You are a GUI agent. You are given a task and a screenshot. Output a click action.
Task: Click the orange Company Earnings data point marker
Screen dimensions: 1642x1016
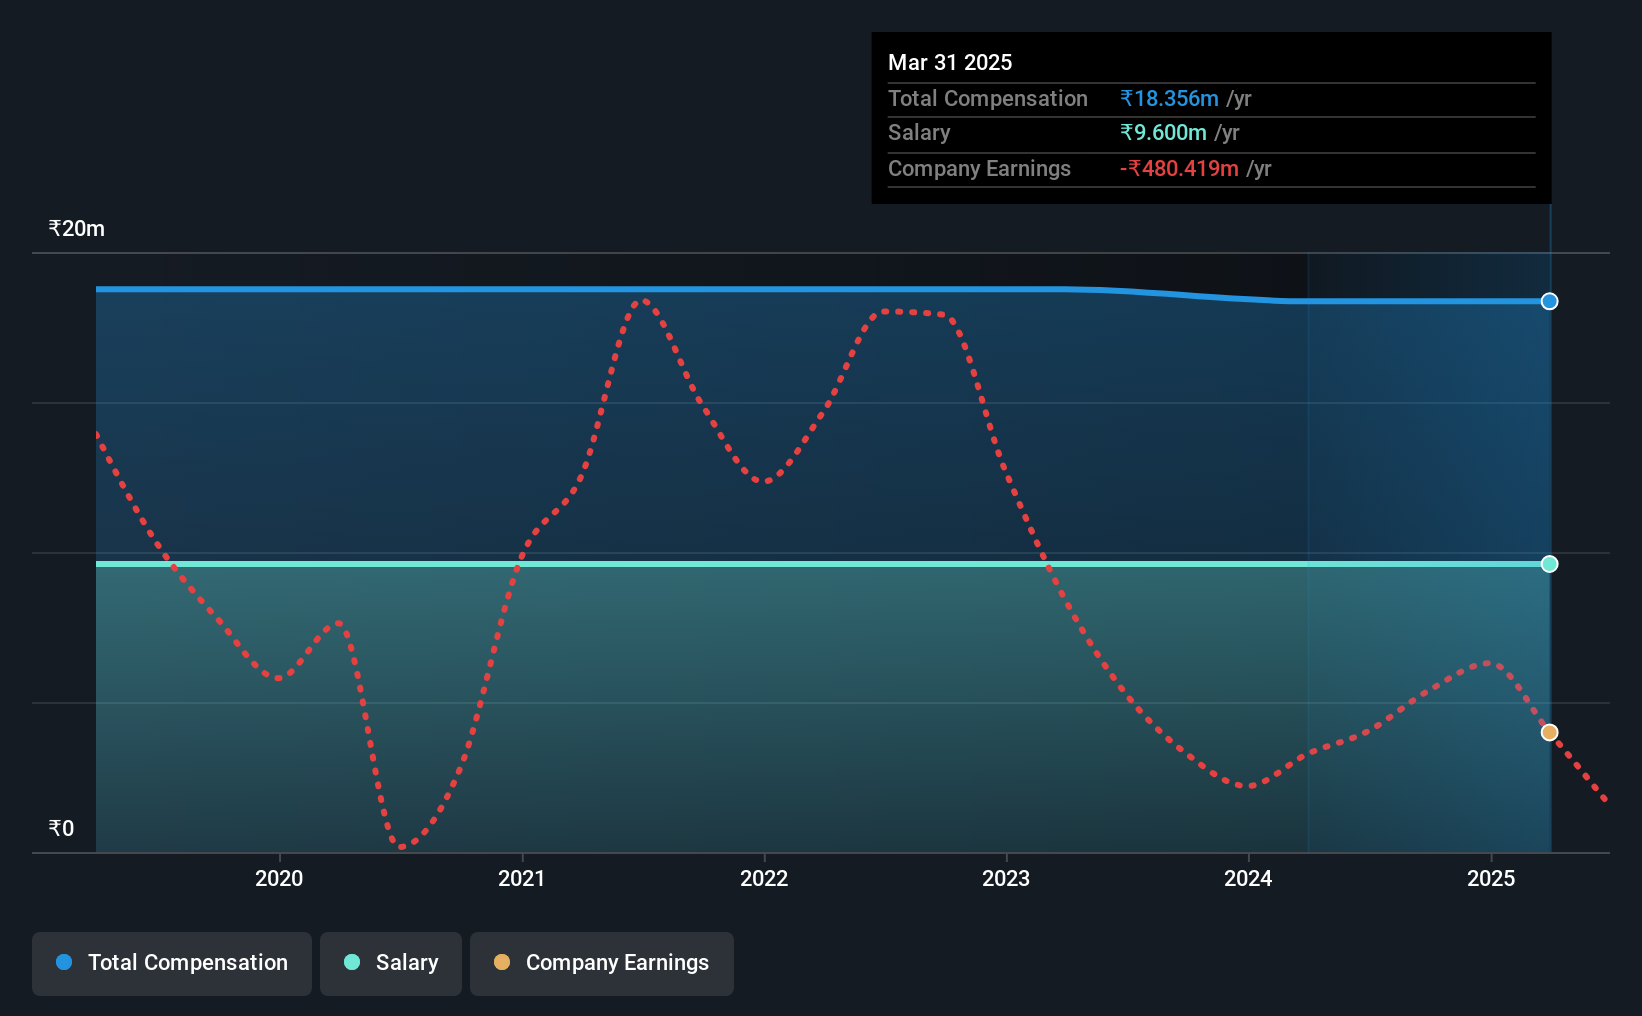click(x=1549, y=732)
